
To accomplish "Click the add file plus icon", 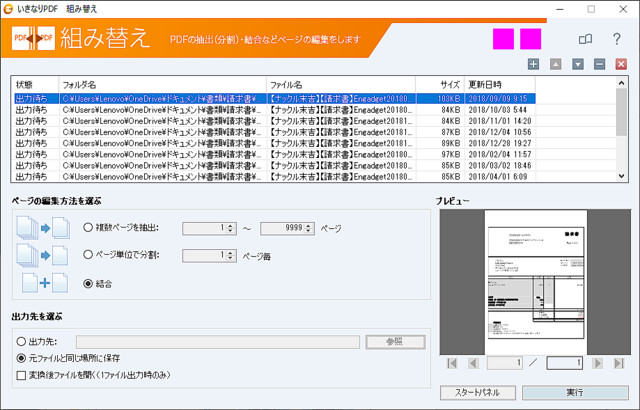I will click(534, 64).
